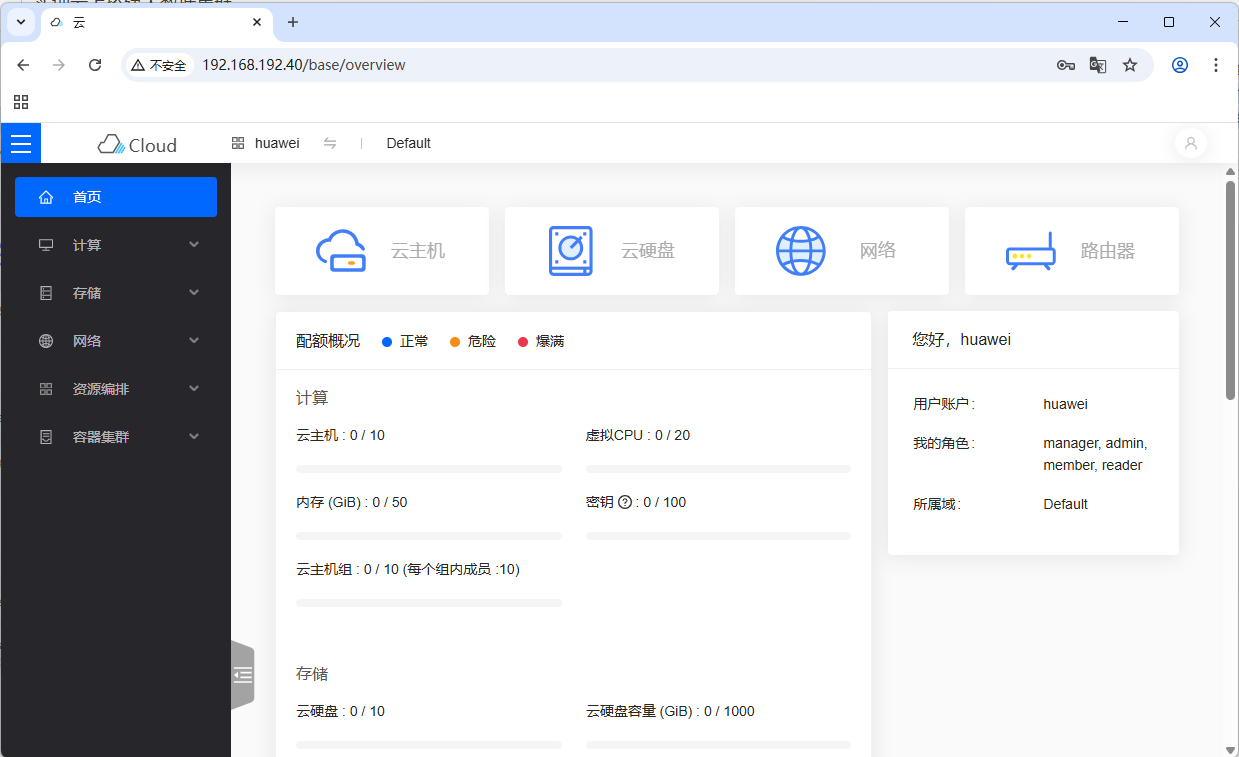This screenshot has width=1239, height=757.
Task: Expand the 容器集群 menu chevron
Action: 194,437
